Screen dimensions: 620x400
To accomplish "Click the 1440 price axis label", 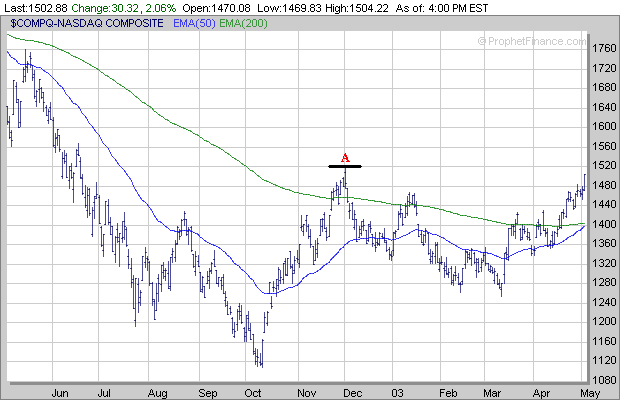I will pos(604,205).
